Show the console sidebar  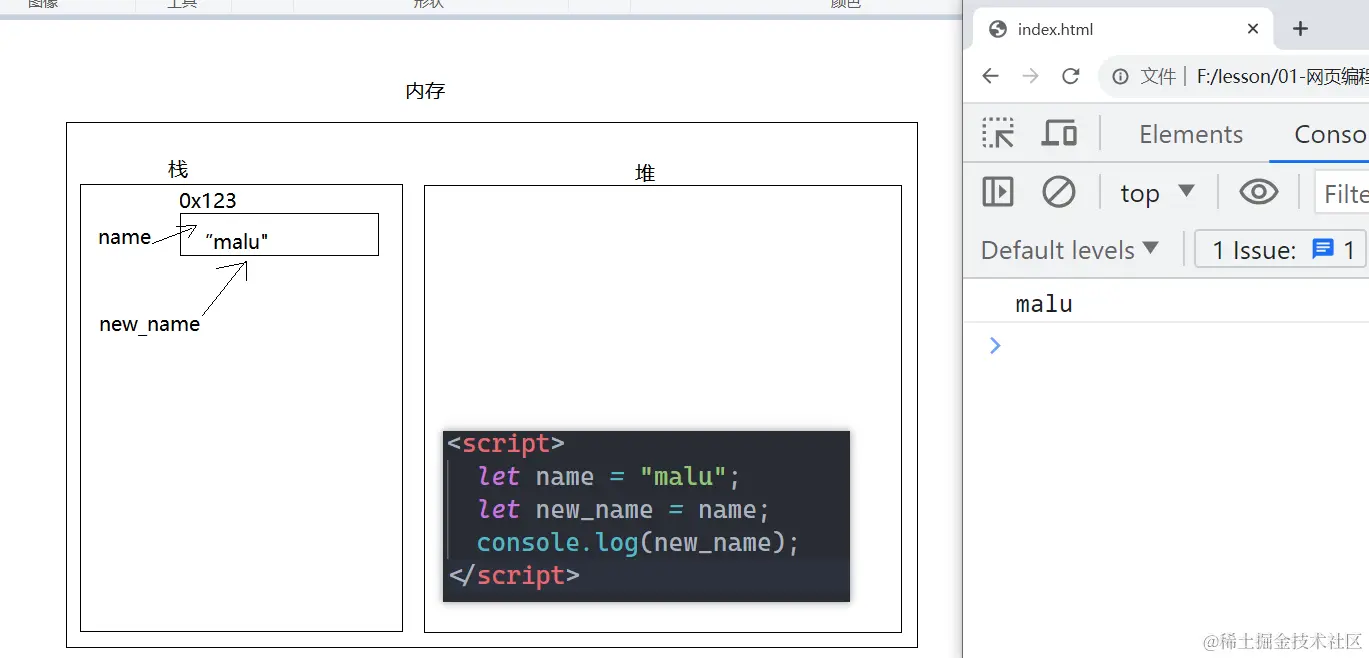click(x=998, y=192)
